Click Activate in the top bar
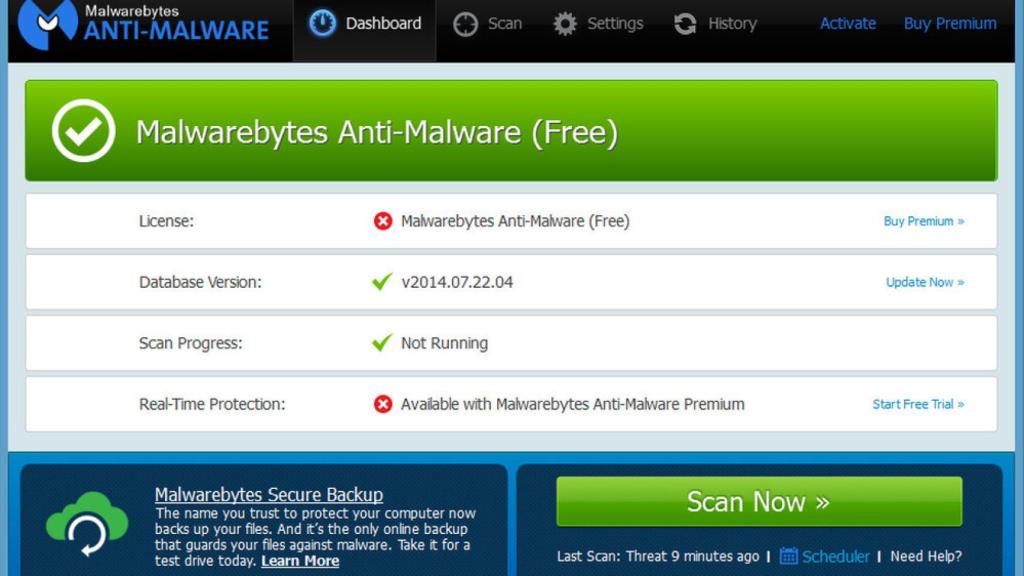Image resolution: width=1024 pixels, height=576 pixels. click(x=847, y=23)
